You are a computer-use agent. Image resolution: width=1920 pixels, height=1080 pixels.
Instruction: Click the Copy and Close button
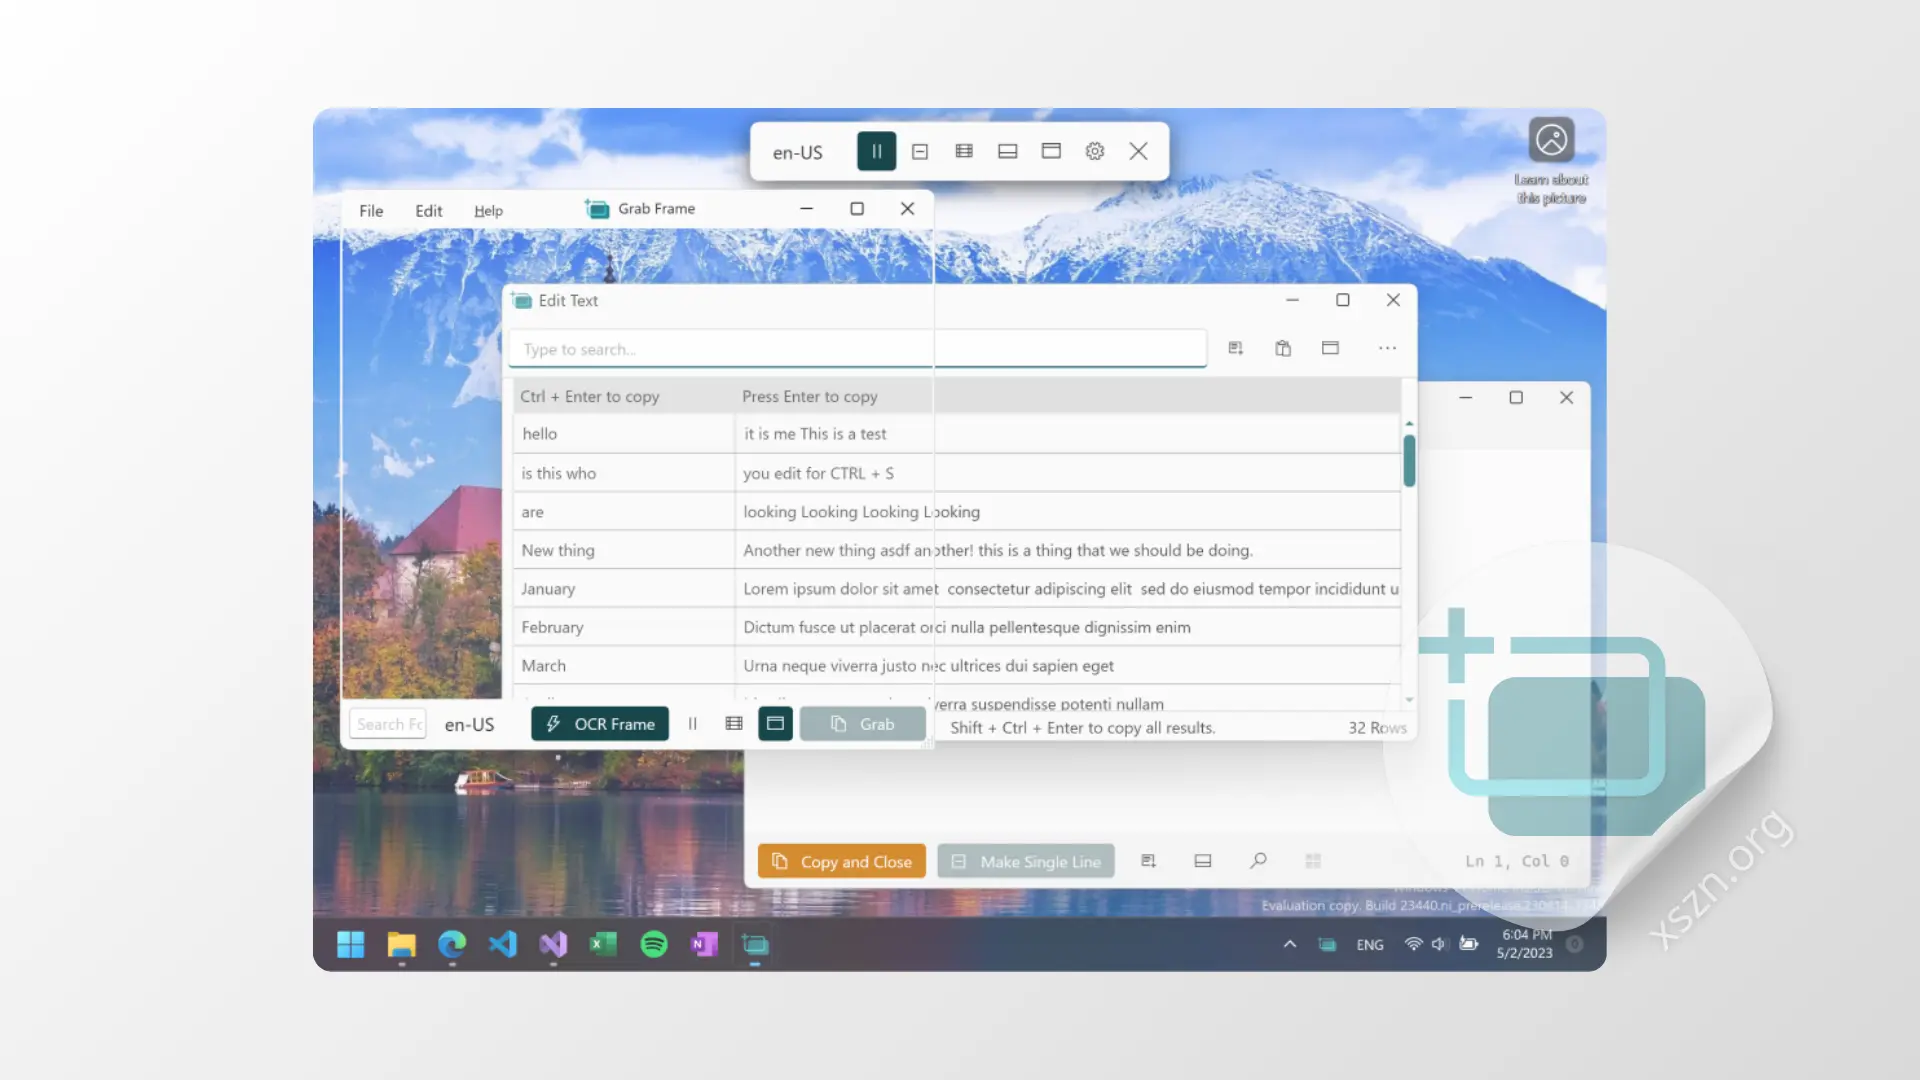point(842,861)
